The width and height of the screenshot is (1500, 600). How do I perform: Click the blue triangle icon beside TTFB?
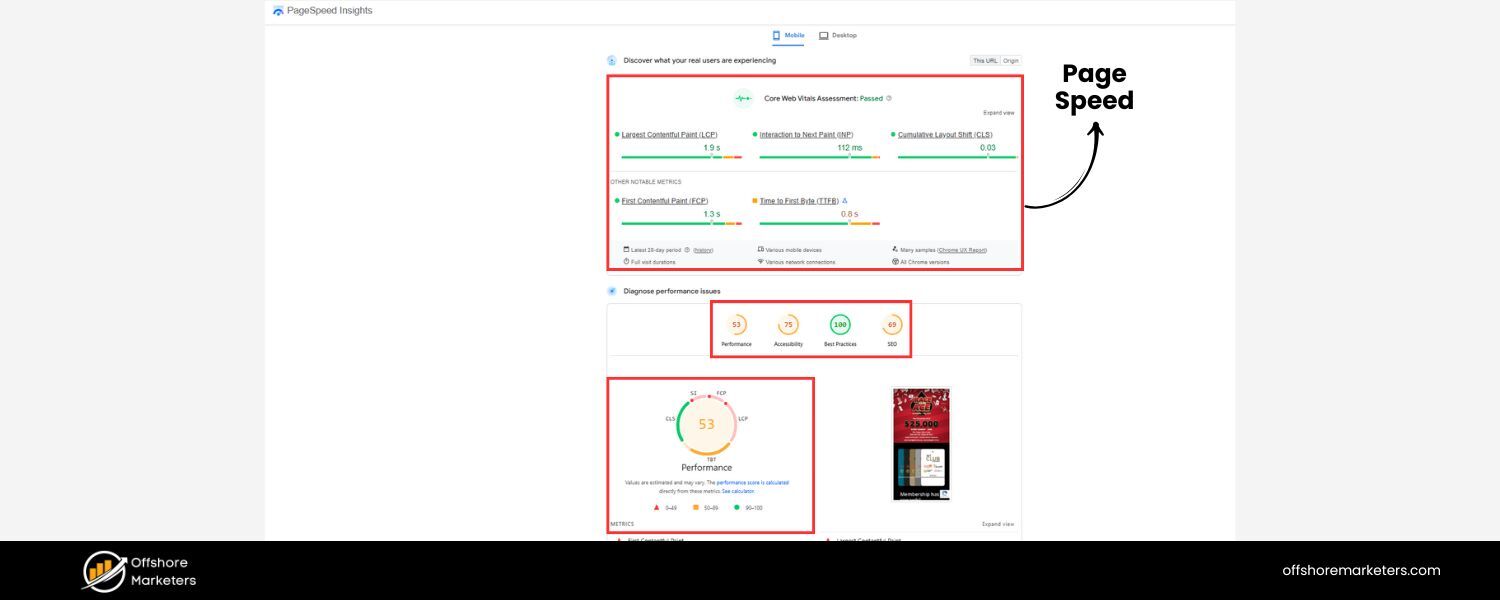(844, 200)
